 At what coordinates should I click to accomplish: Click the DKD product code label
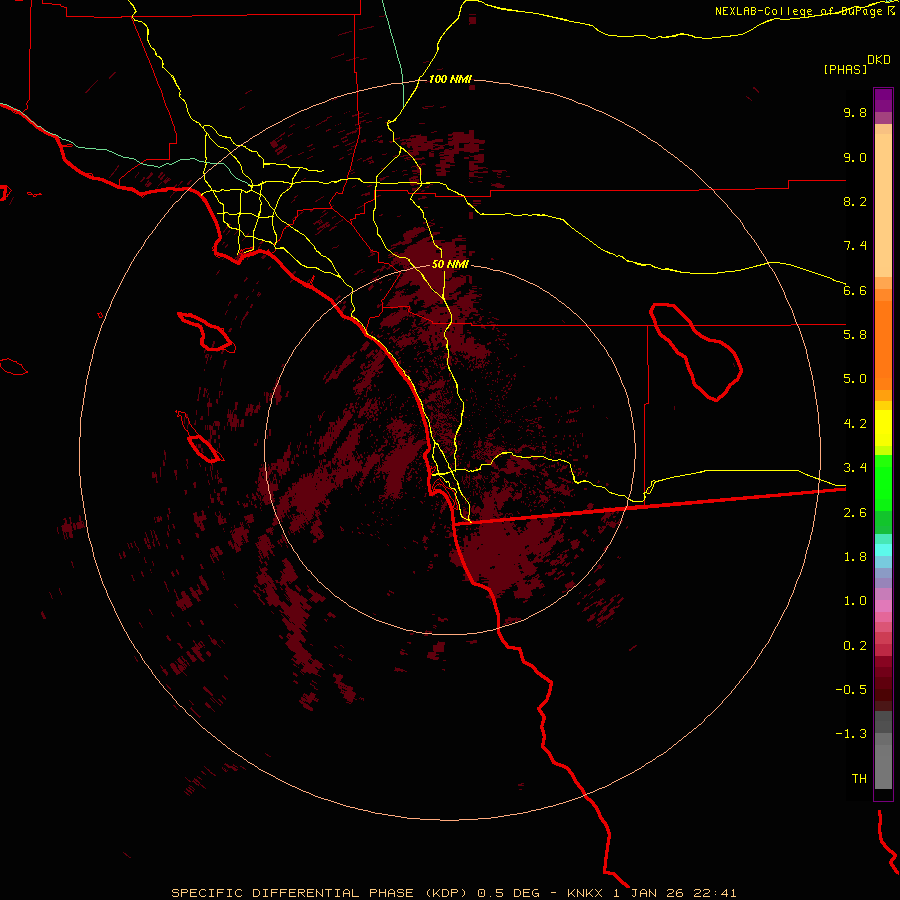pyautogui.click(x=879, y=60)
